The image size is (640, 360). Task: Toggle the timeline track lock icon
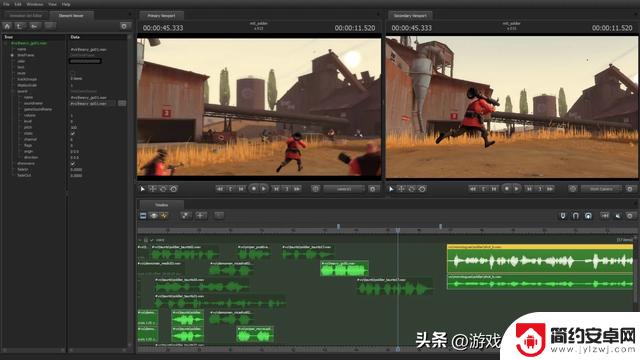pyautogui.click(x=146, y=240)
